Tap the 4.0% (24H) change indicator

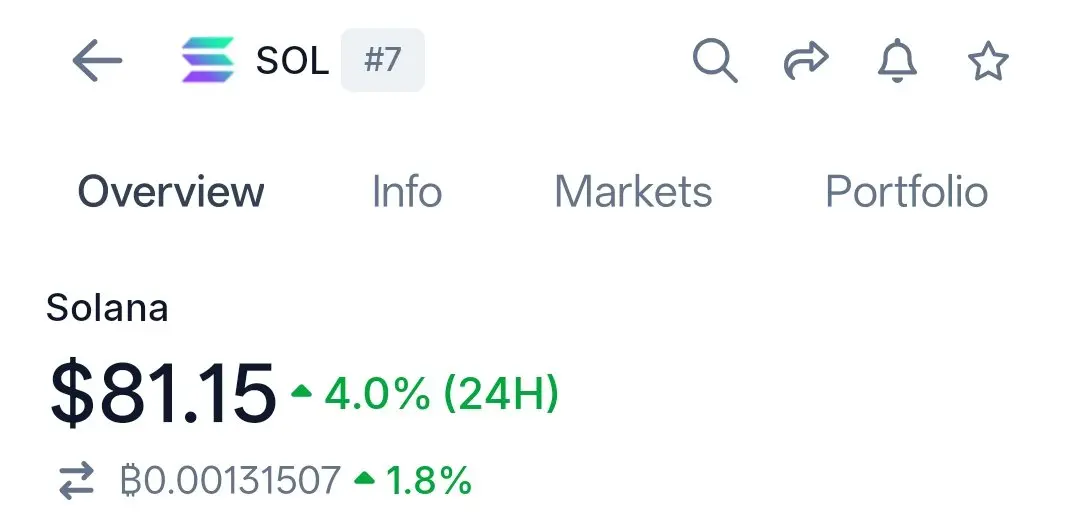(x=442, y=395)
